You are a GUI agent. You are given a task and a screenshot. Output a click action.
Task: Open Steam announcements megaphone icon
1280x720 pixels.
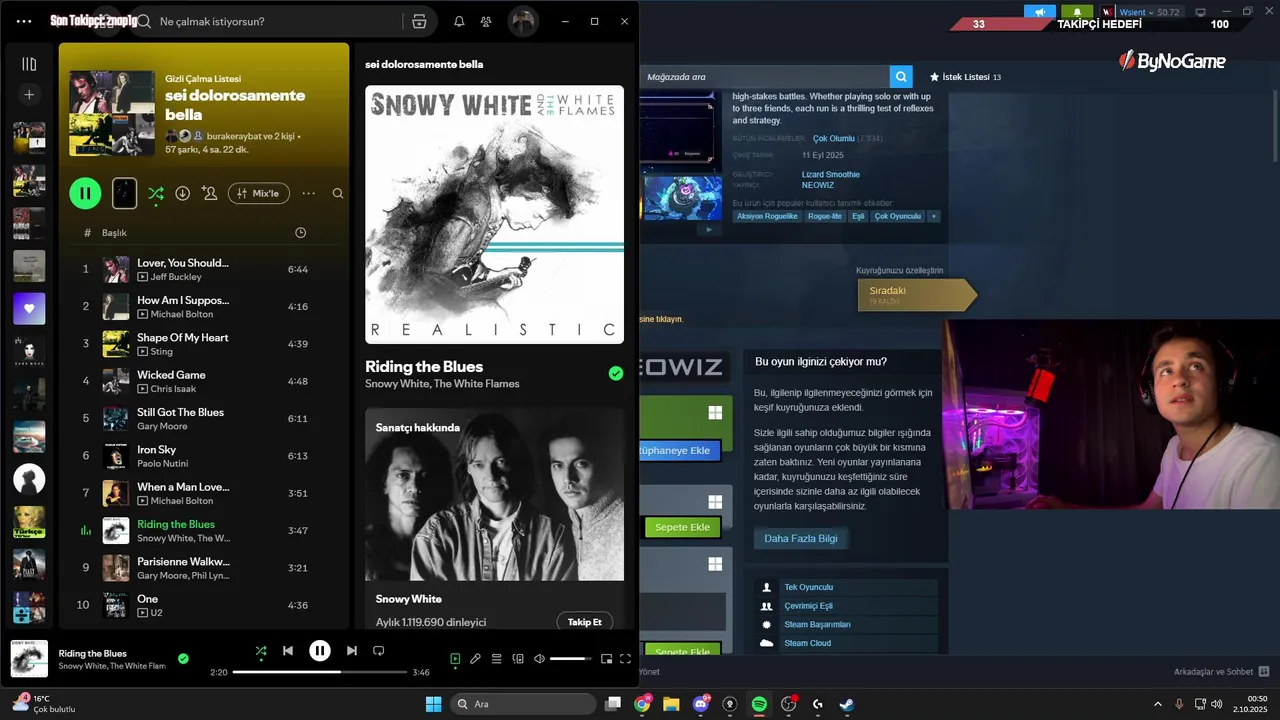pos(1040,12)
